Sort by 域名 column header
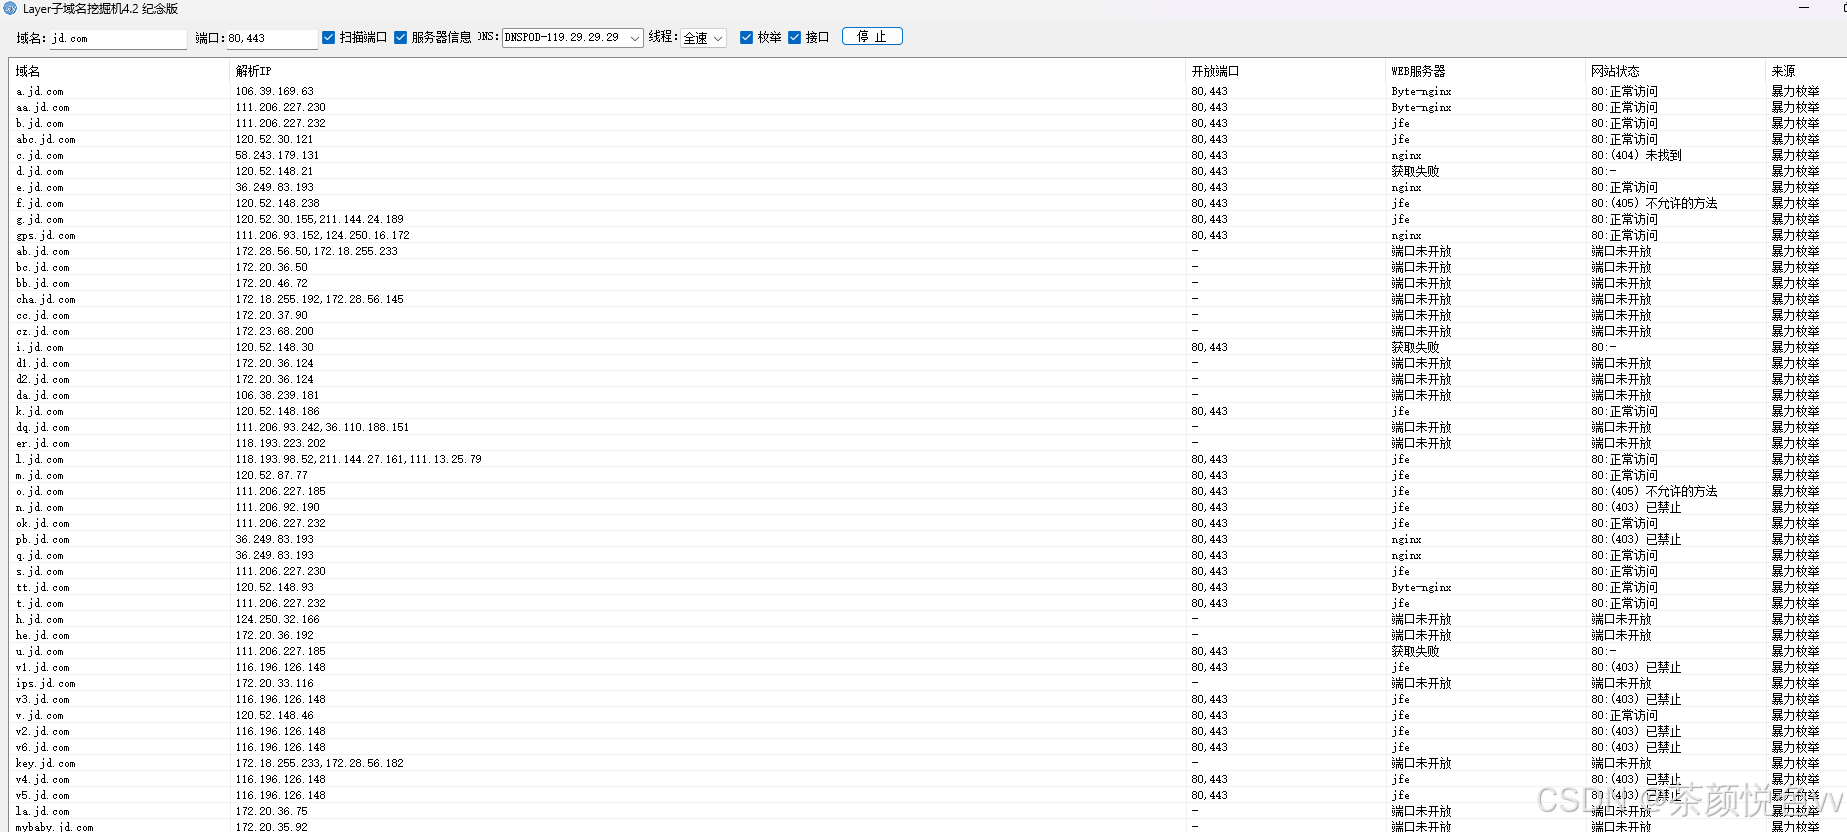 [119, 71]
